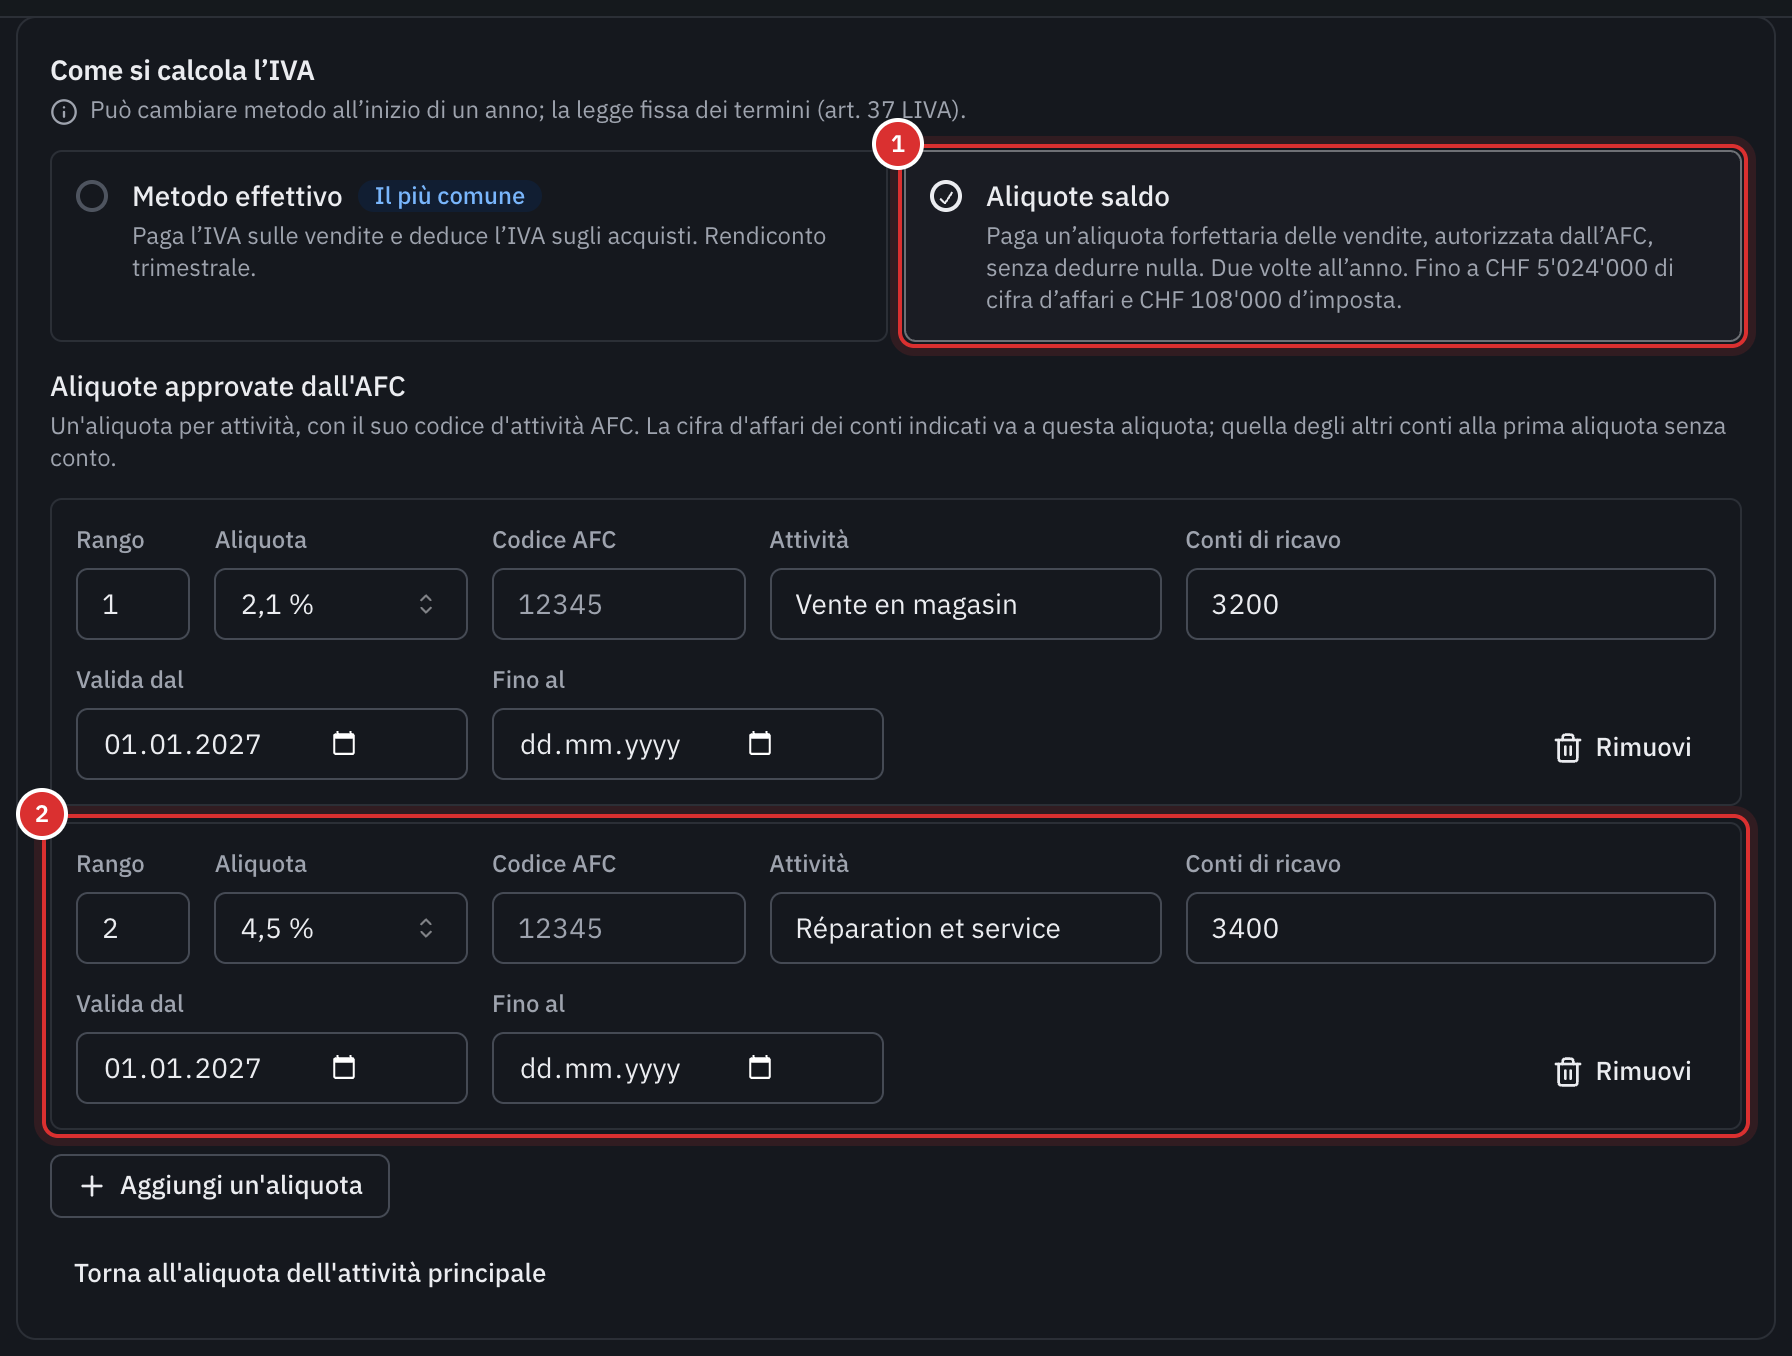The width and height of the screenshot is (1792, 1356).
Task: Focus the Rango field containing 1
Action: tap(133, 604)
